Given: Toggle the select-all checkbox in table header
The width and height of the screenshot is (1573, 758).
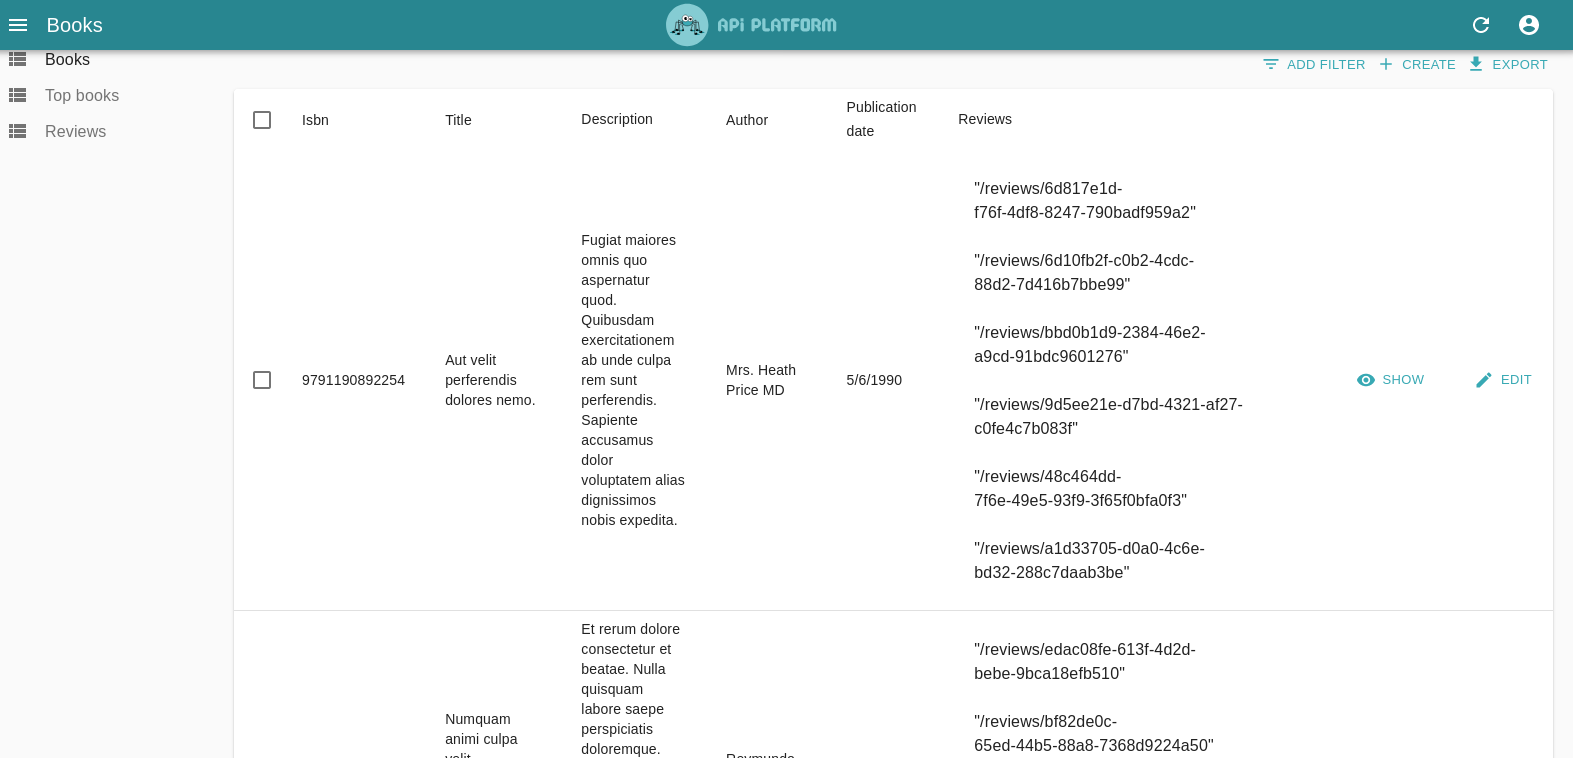Looking at the screenshot, I should [262, 120].
